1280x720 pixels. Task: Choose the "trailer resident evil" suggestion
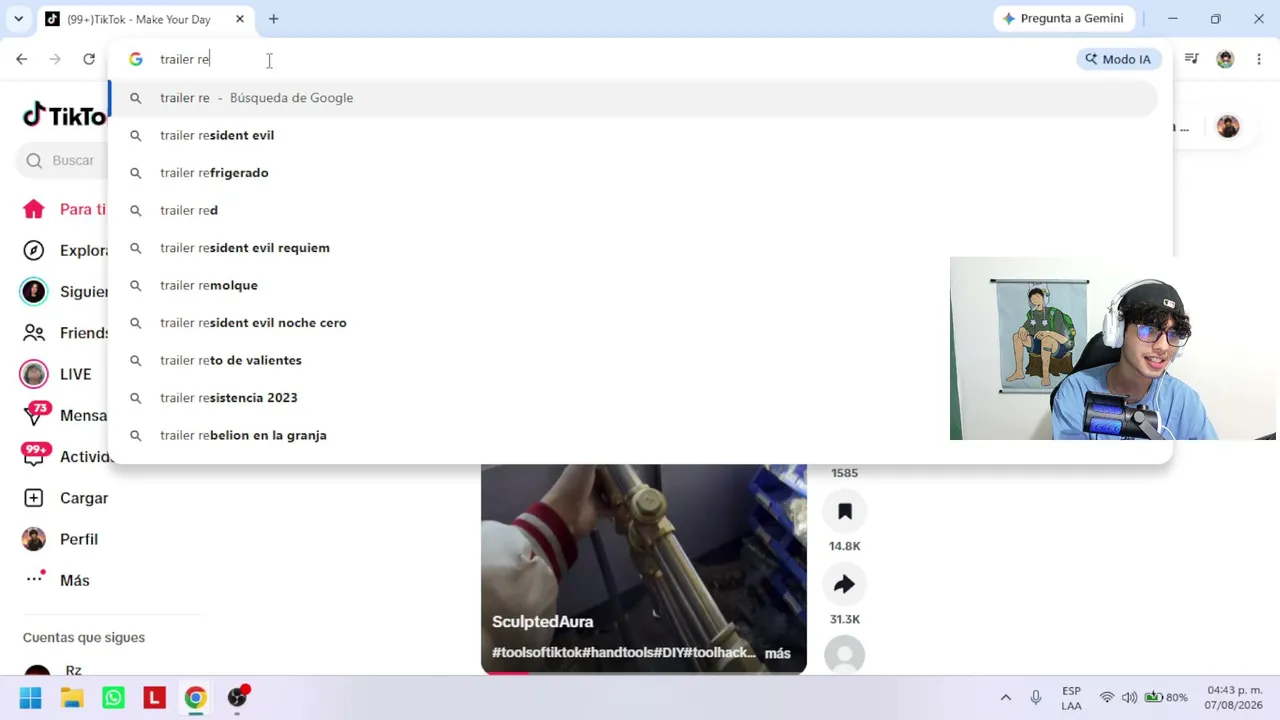pos(633,135)
